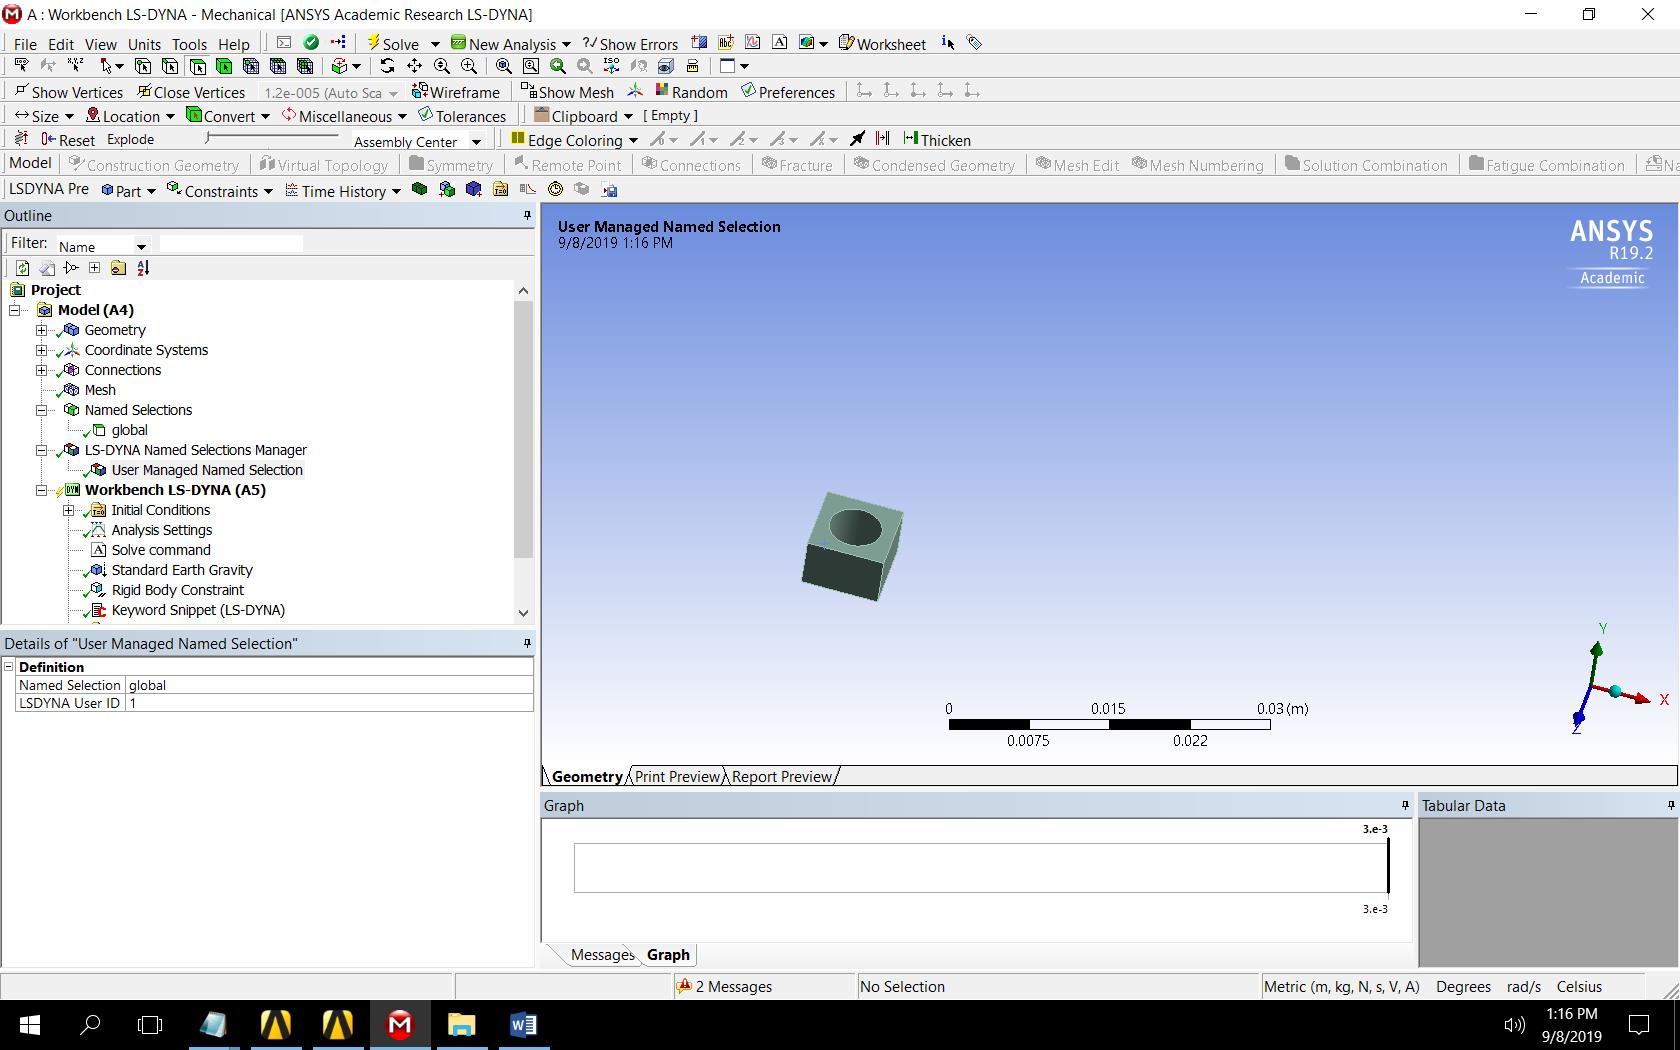
Task: Select Body selection filter icon
Action: [x=224, y=66]
